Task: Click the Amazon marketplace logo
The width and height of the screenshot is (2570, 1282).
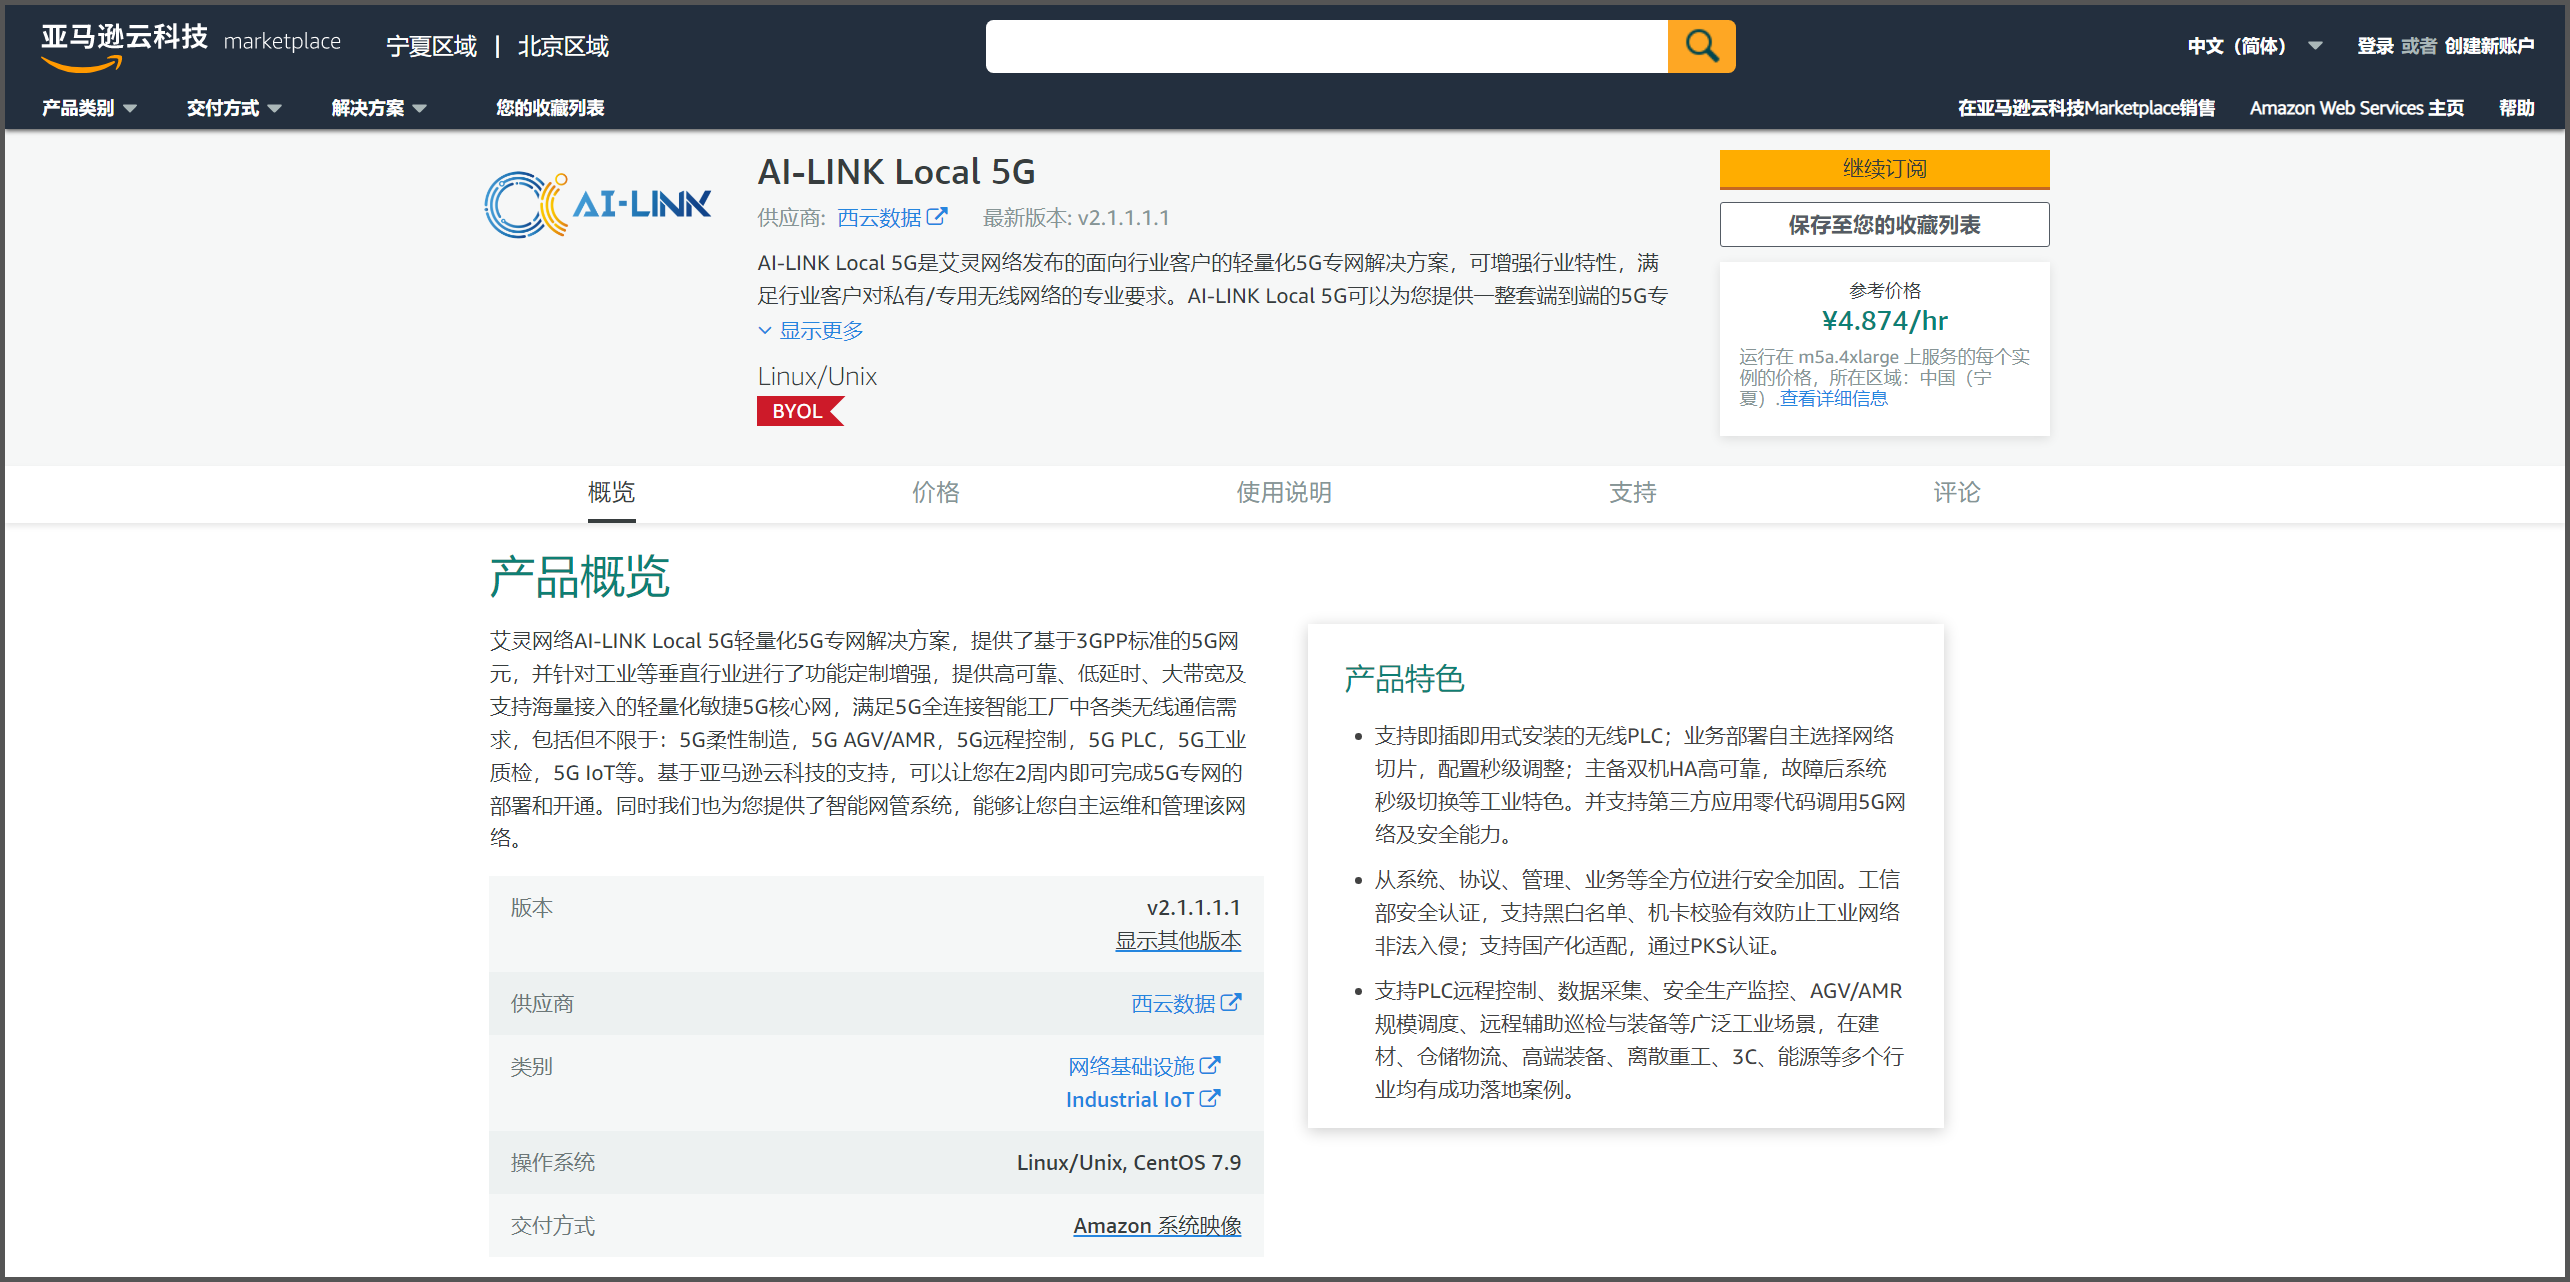Action: [190, 46]
